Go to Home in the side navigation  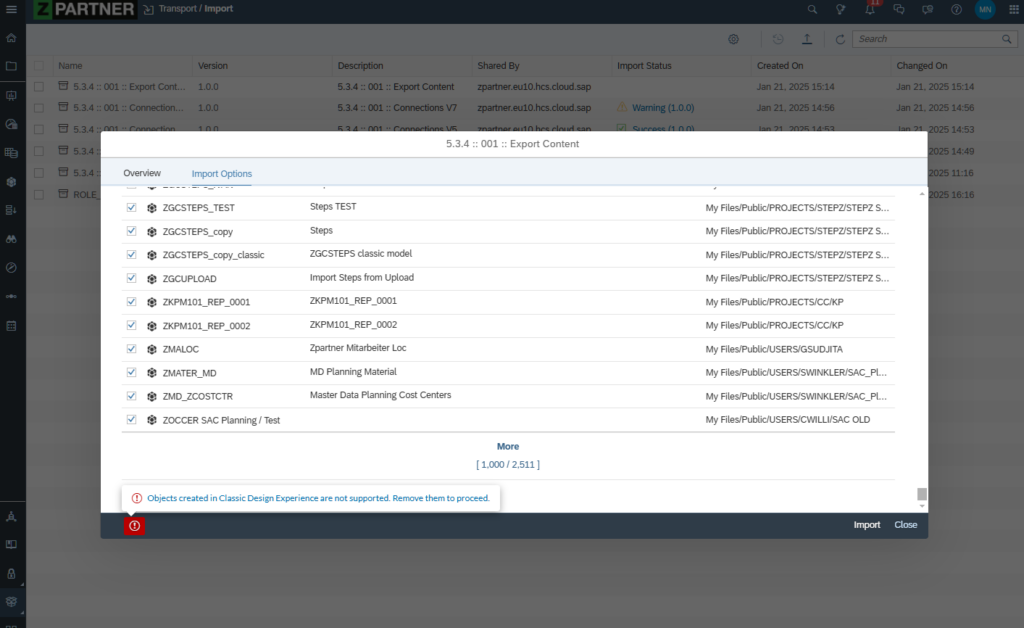(x=12, y=38)
